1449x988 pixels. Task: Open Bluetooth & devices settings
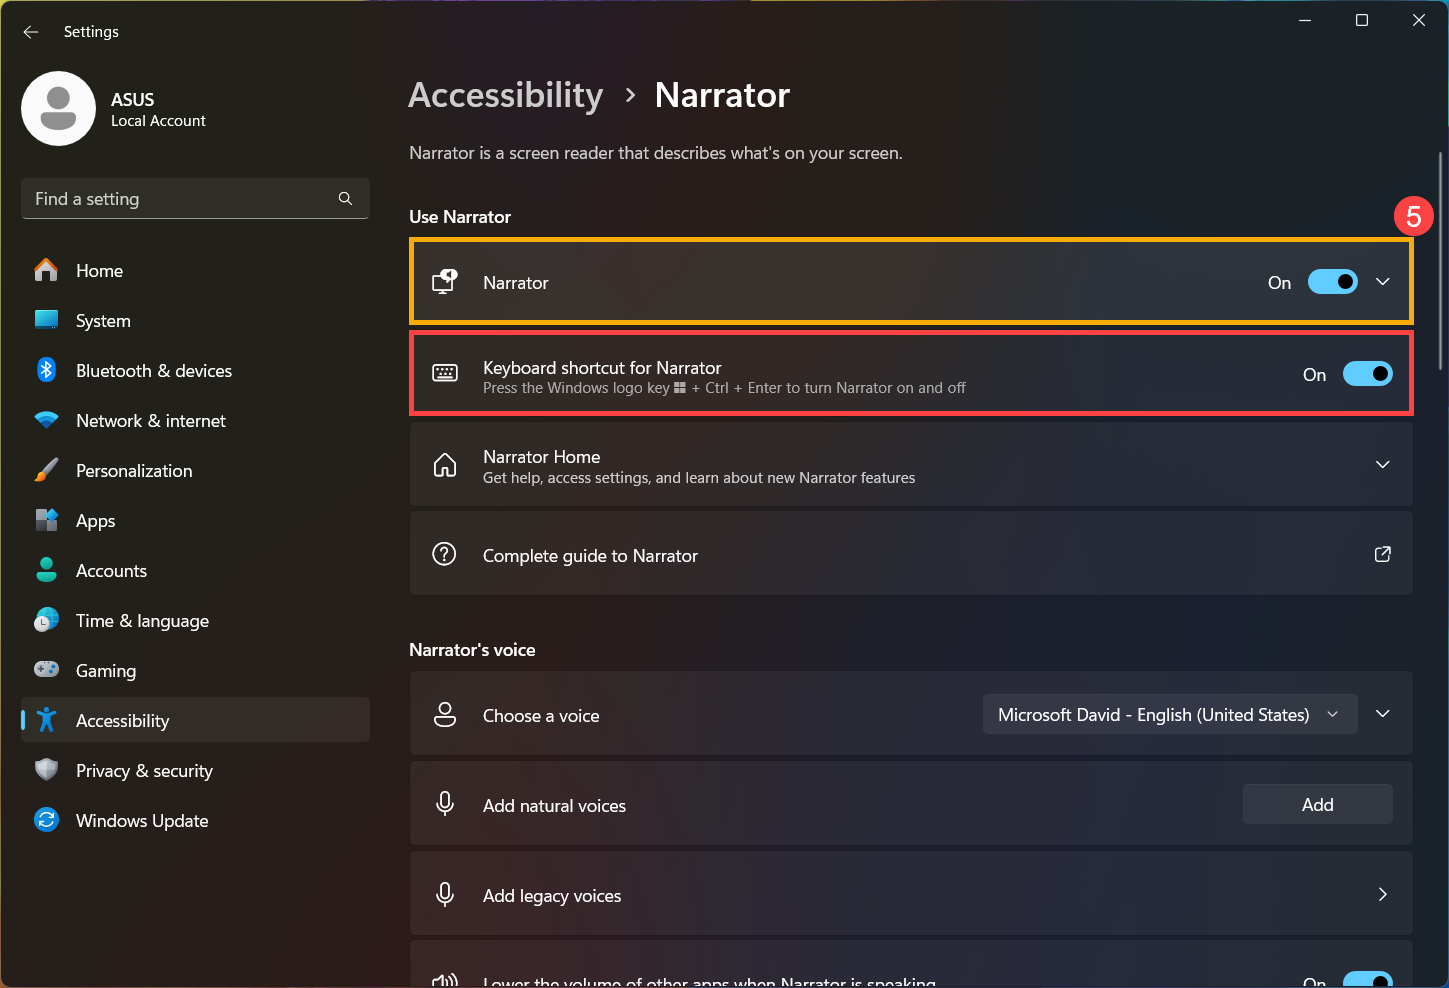[195, 370]
